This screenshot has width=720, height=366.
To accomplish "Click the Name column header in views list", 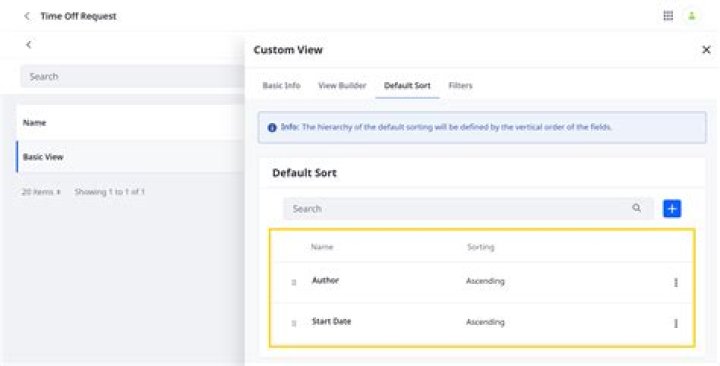I will 34,123.
